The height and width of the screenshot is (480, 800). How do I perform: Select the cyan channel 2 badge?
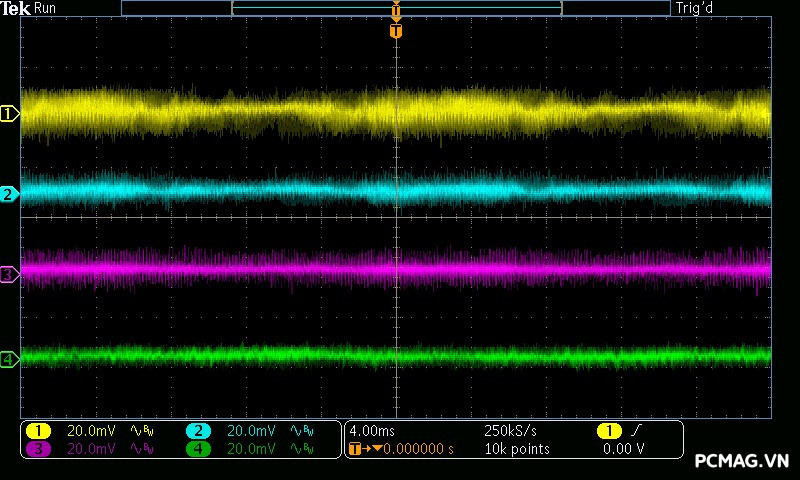(199, 431)
